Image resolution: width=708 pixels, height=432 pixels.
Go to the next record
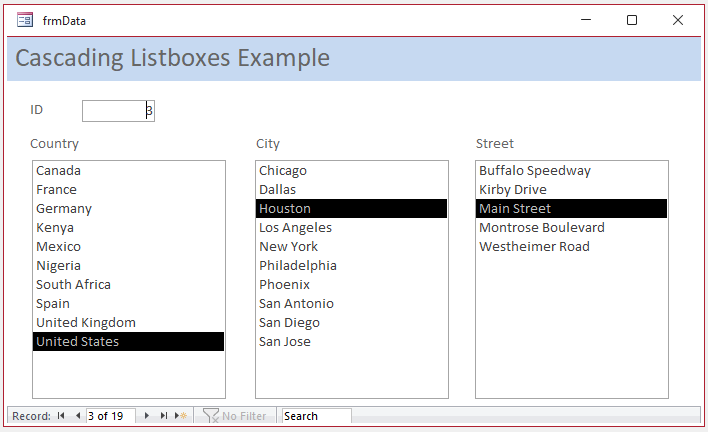pos(146,416)
